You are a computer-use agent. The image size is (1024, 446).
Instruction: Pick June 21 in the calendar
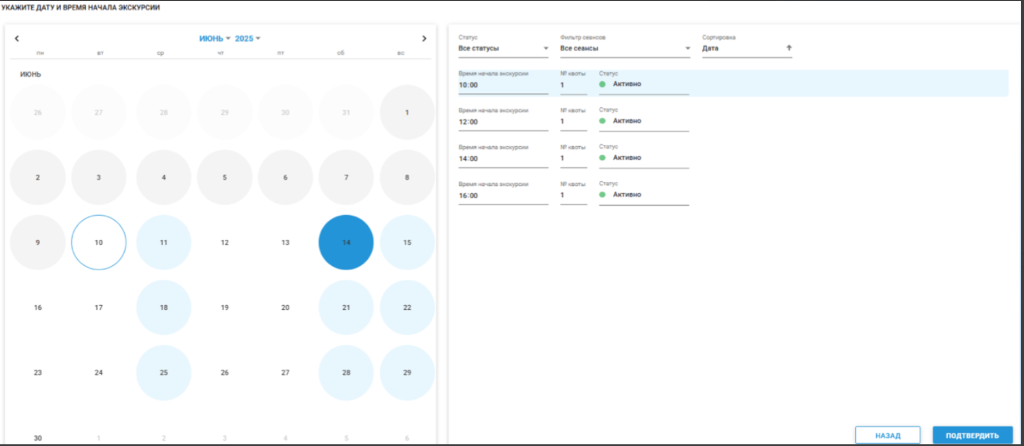tap(346, 308)
